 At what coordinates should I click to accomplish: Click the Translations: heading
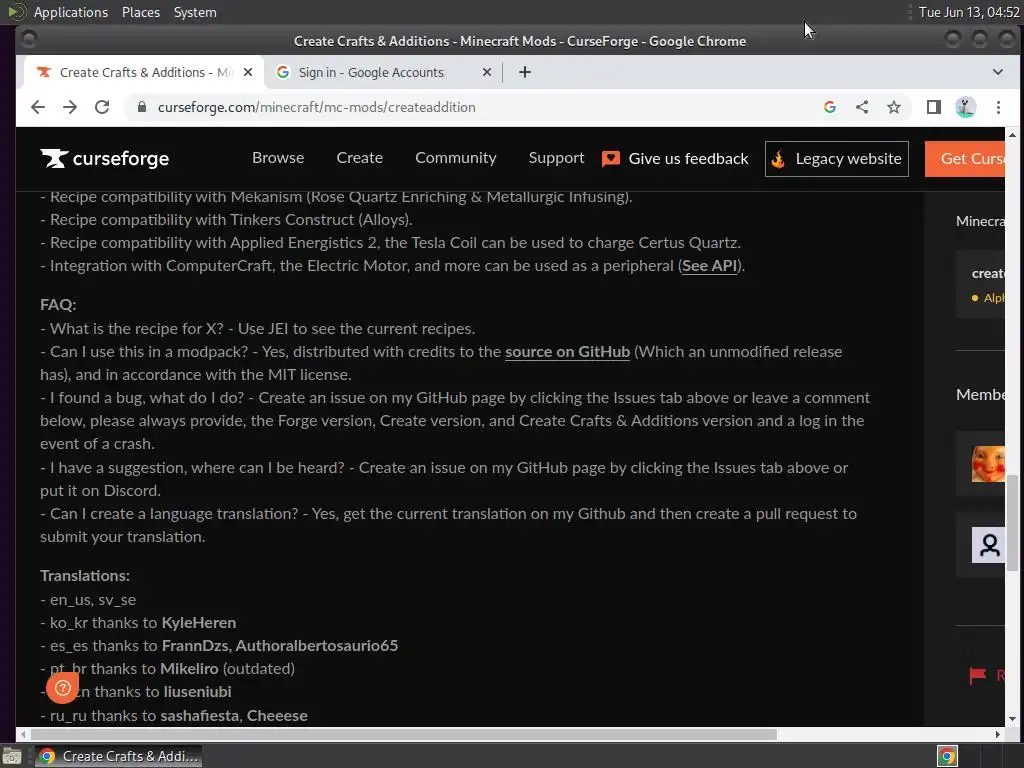85,575
